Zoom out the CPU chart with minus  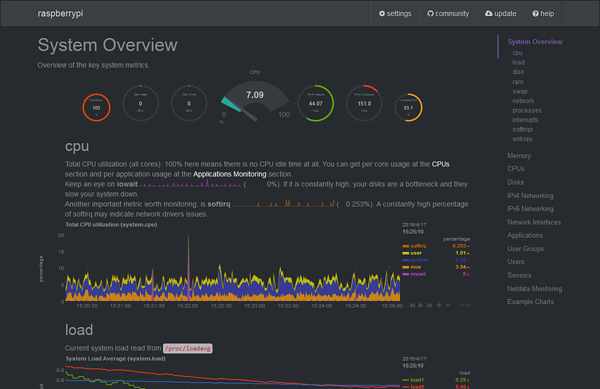tap(448, 305)
